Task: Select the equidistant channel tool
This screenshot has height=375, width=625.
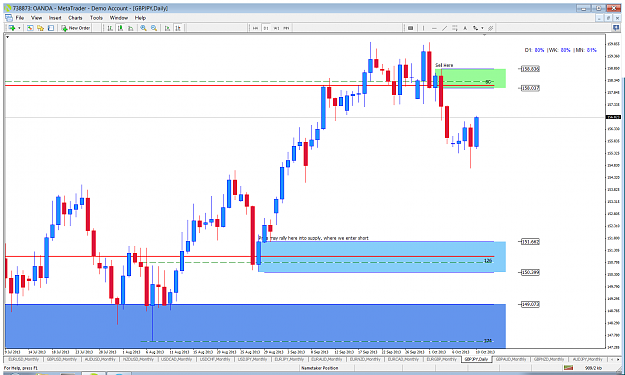Action: (455, 28)
